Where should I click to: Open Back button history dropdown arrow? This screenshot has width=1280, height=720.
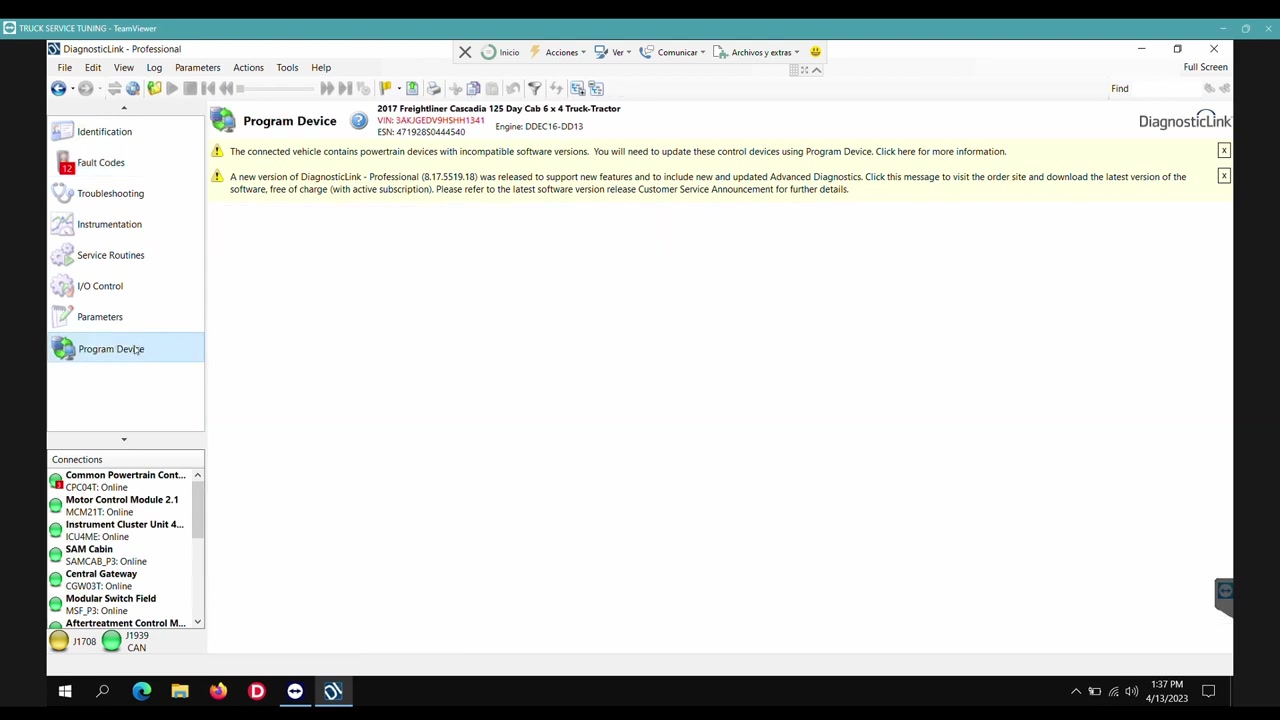pos(72,89)
